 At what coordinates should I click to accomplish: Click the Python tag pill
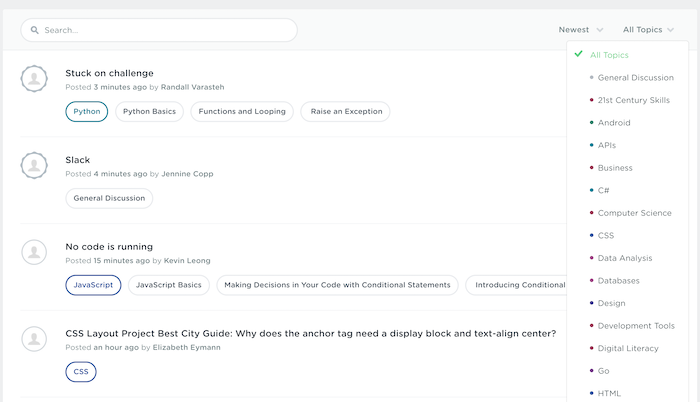point(87,112)
